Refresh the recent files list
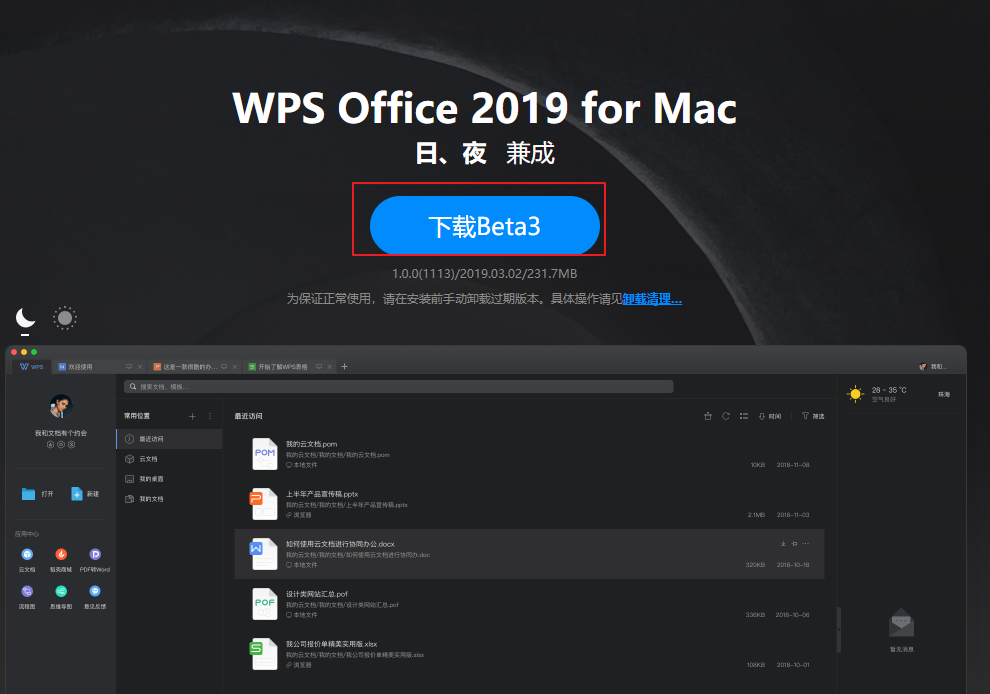Viewport: 990px width, 694px height. click(x=726, y=416)
